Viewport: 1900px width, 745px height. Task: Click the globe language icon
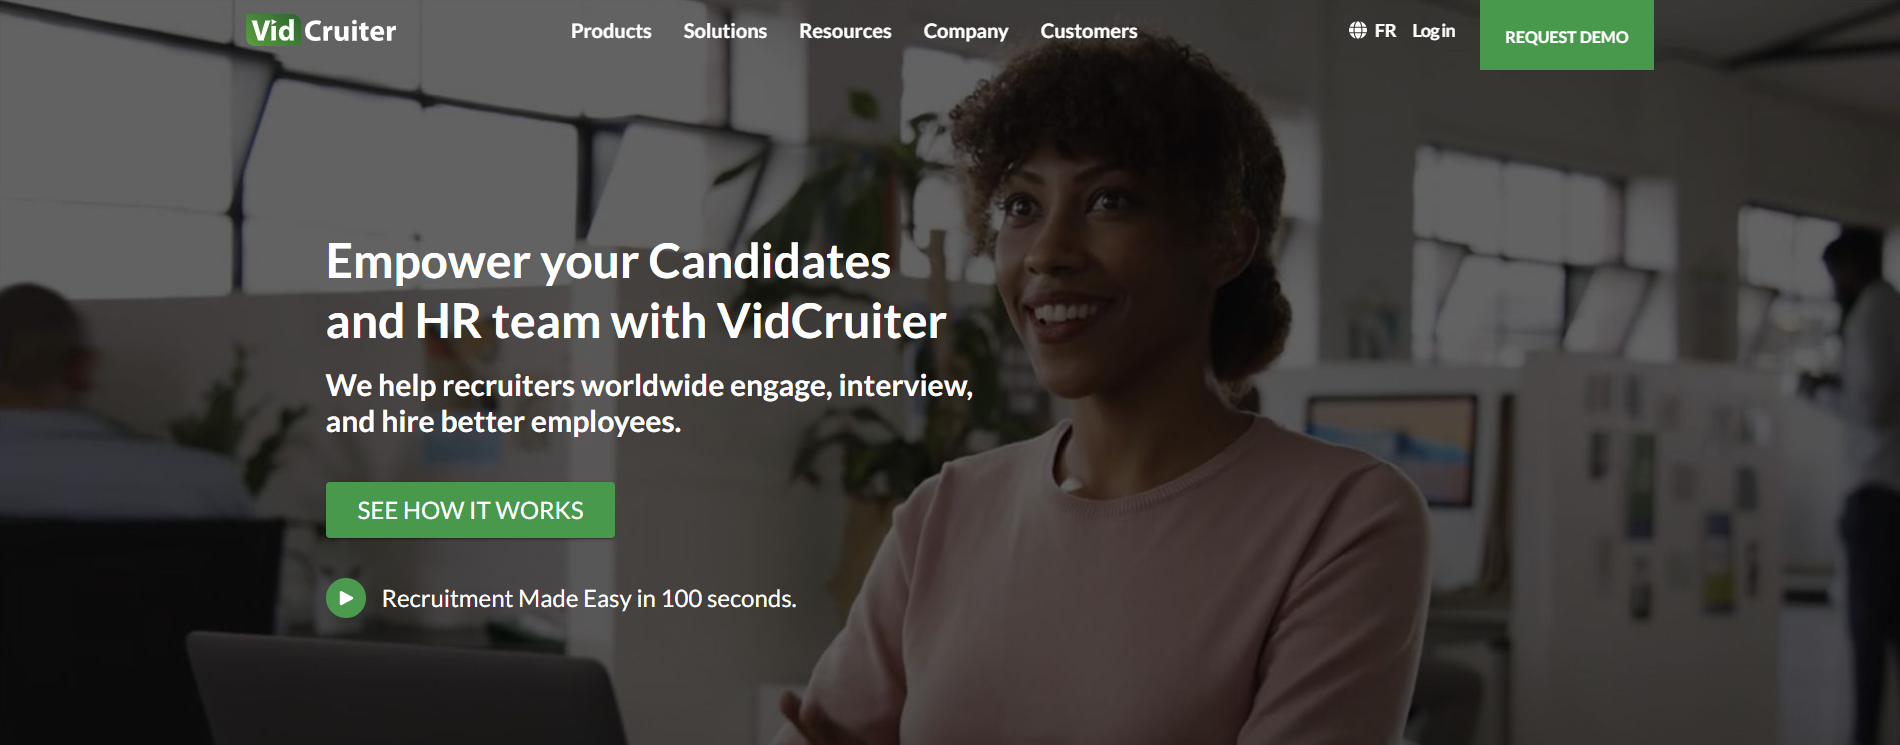tap(1357, 31)
